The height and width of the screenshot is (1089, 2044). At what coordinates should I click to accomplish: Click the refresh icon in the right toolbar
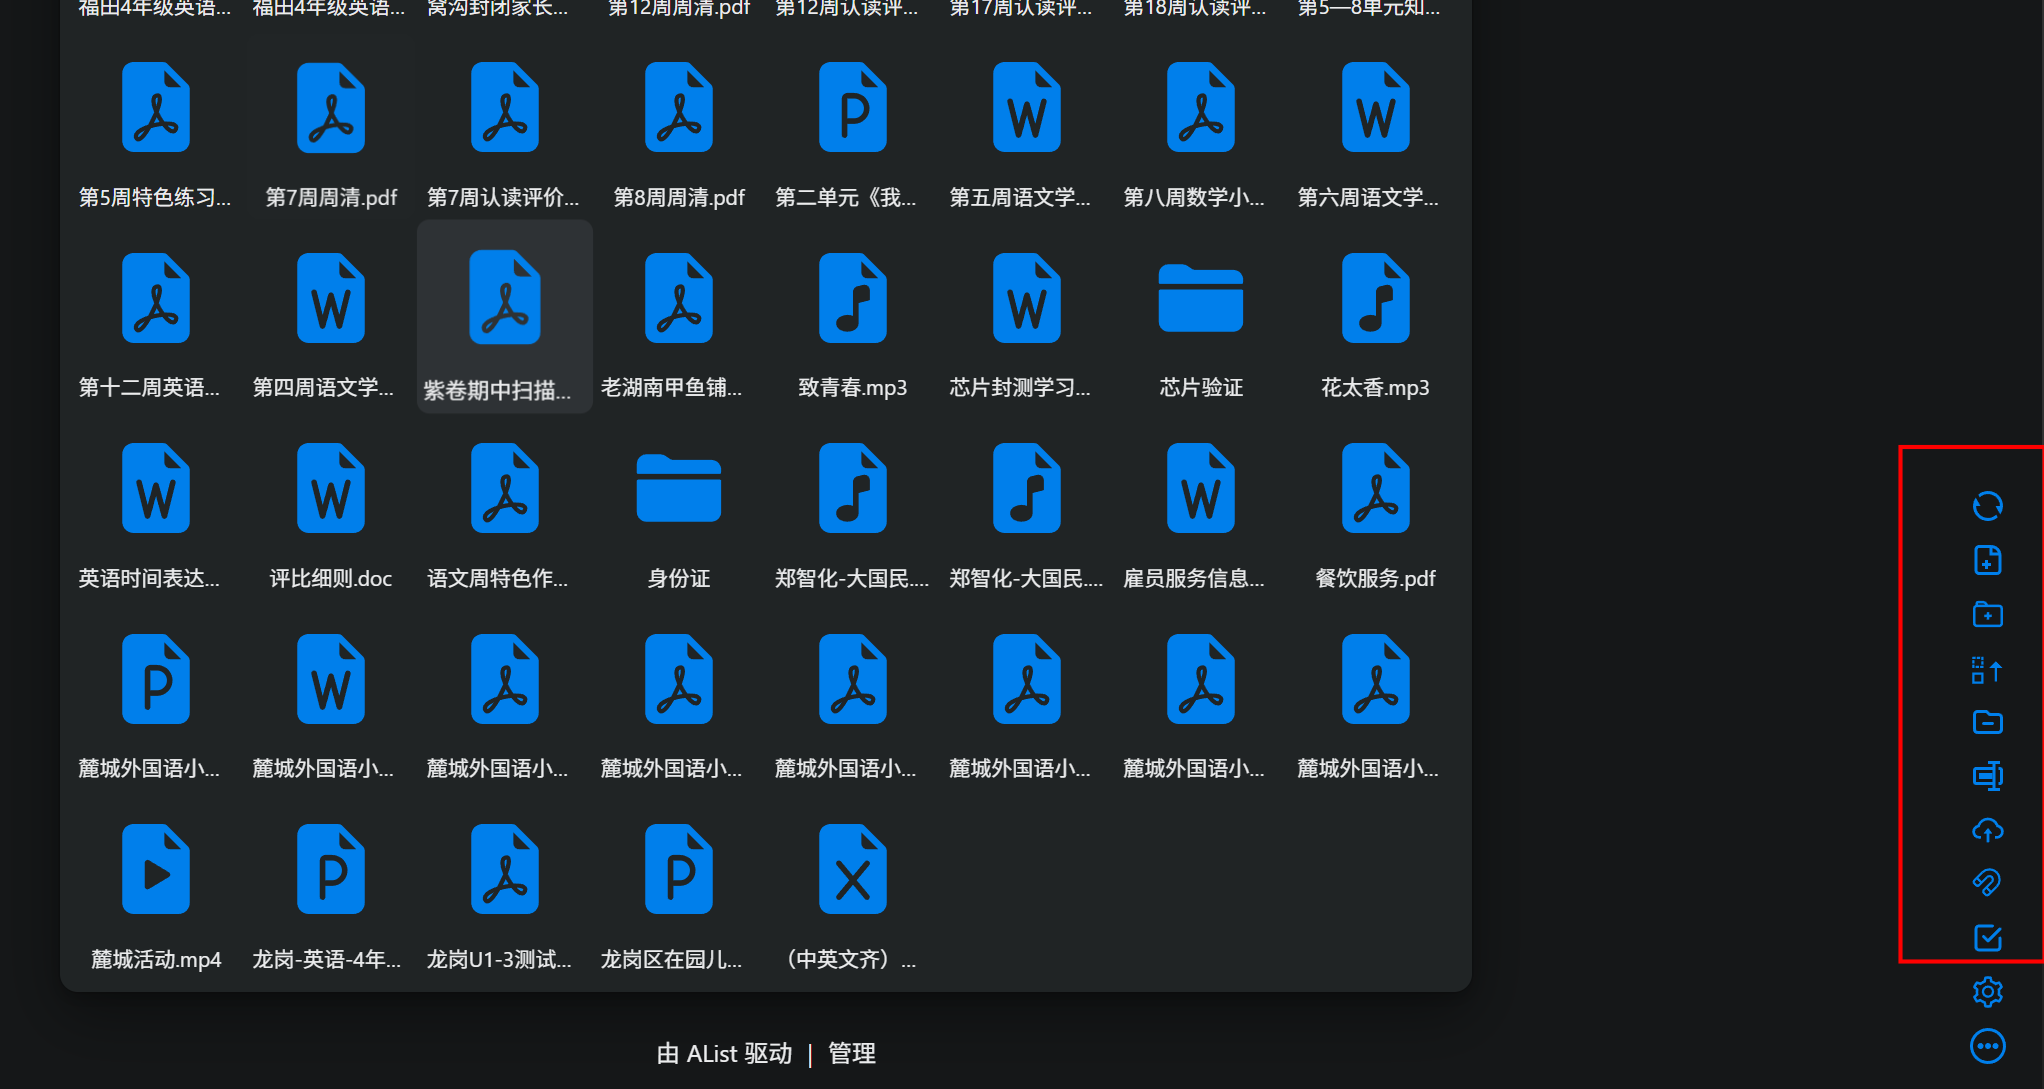pos(1987,506)
